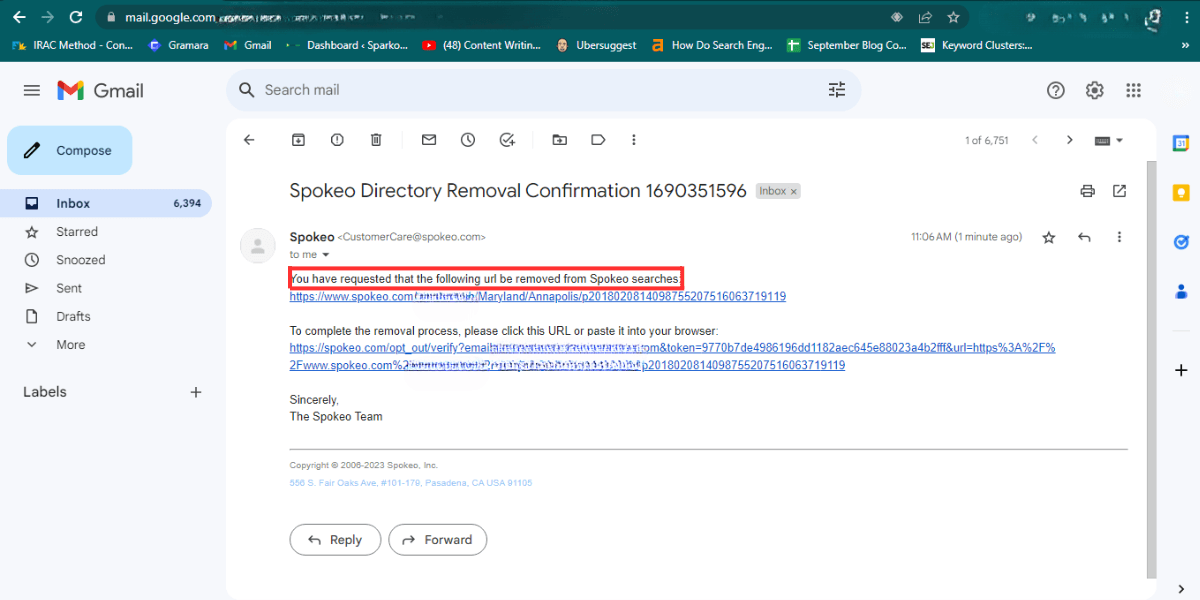
Task: Open the Ubersuggest bookmark
Action: (597, 45)
